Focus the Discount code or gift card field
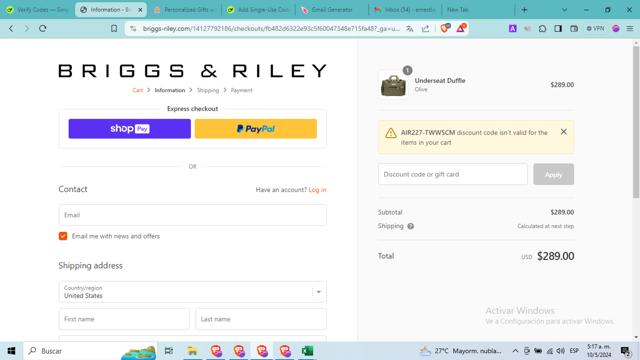This screenshot has width=640, height=360. tap(453, 174)
